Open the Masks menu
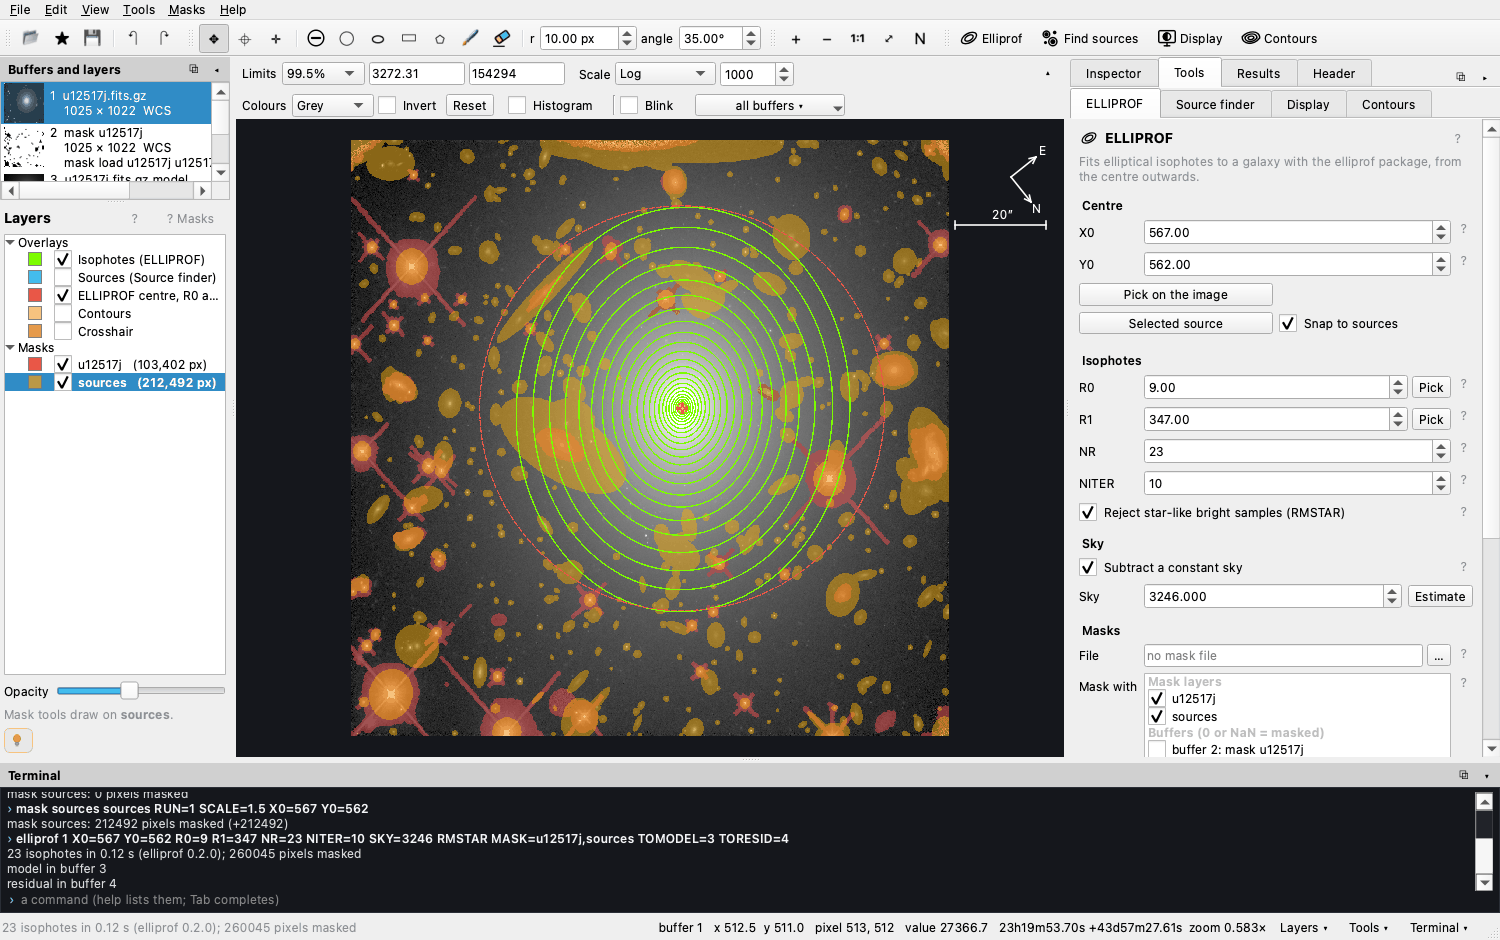Viewport: 1500px width, 940px height. (x=187, y=10)
